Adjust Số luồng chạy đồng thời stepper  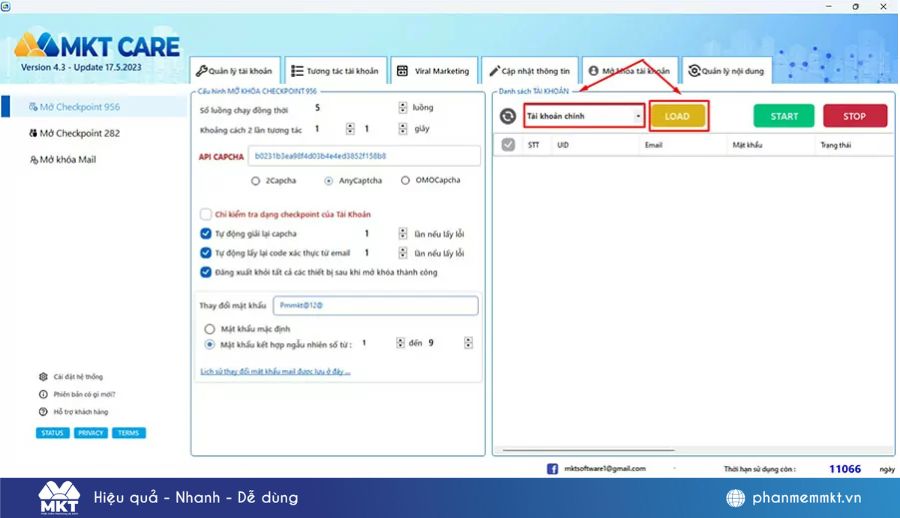403,107
